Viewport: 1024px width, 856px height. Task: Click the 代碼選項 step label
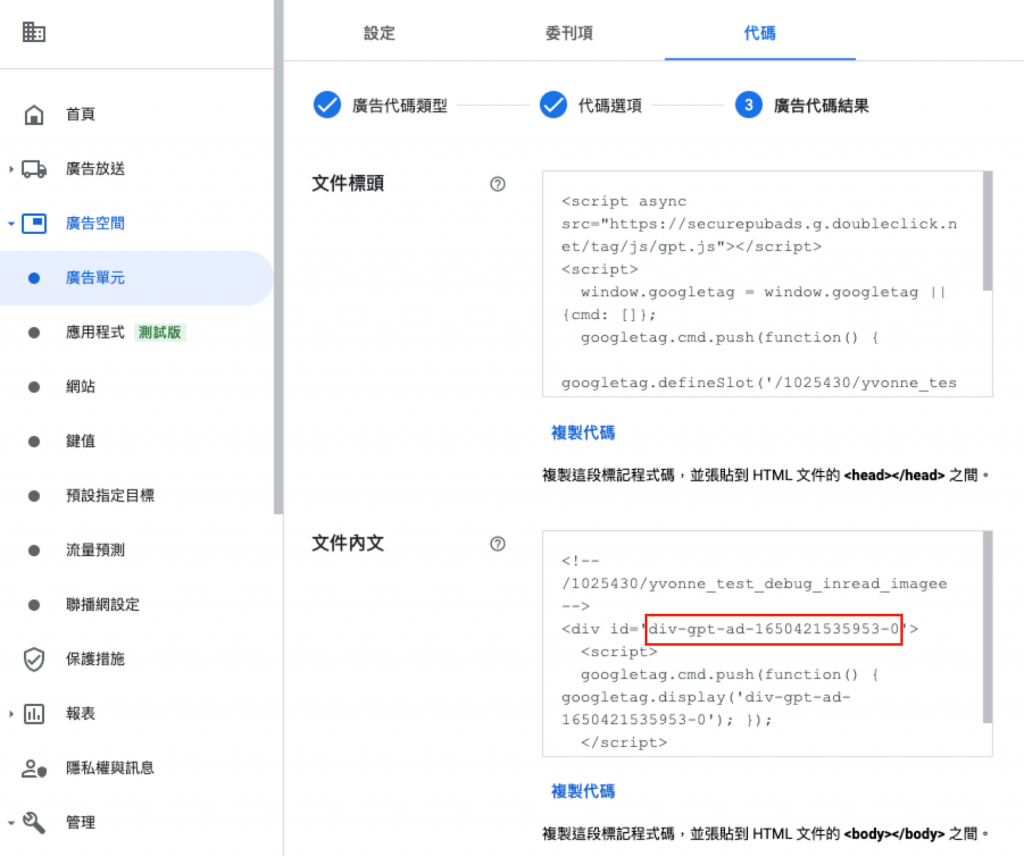click(x=610, y=106)
